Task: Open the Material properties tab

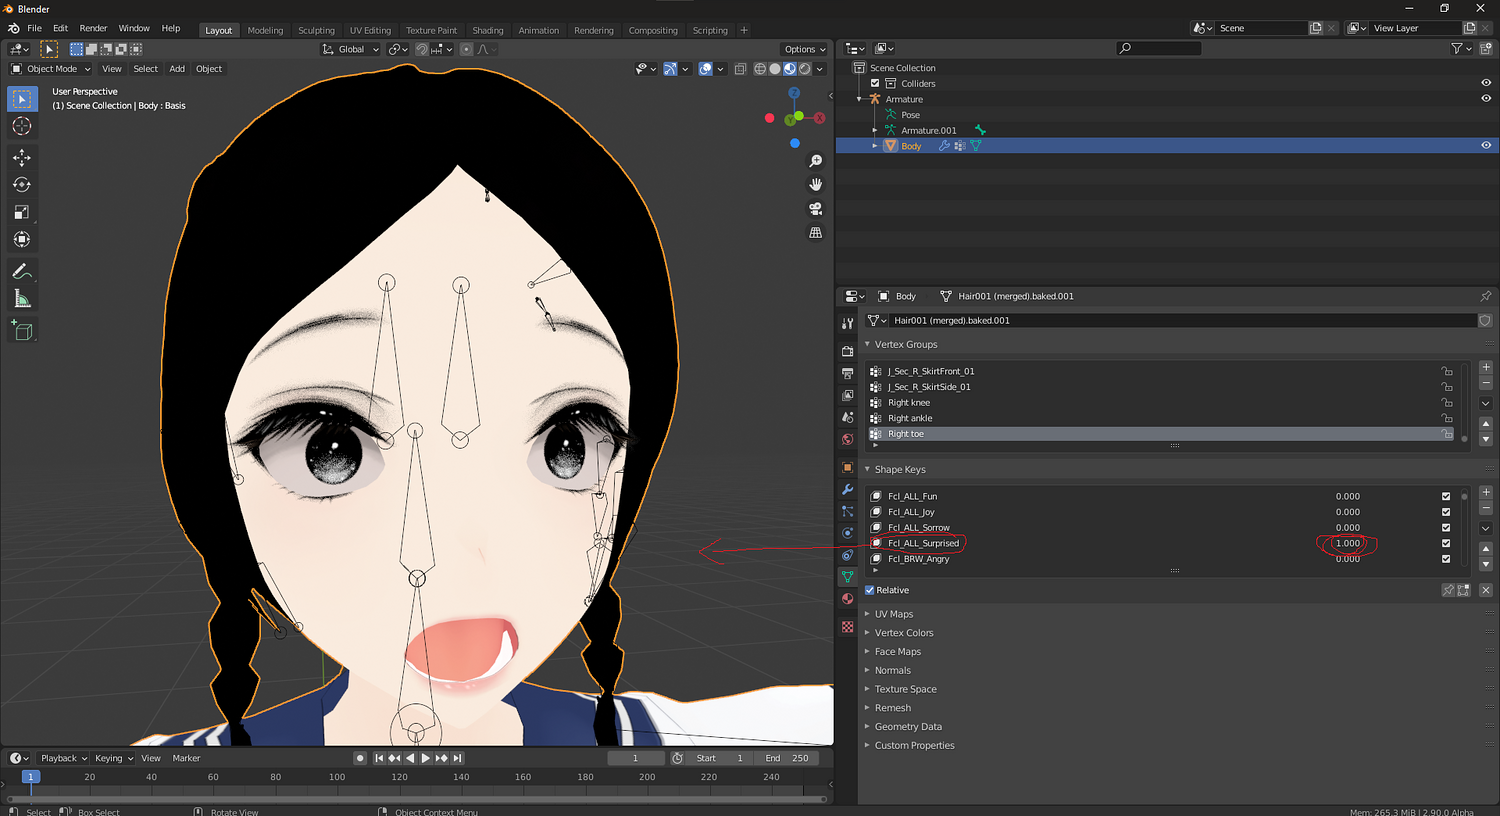Action: 848,599
